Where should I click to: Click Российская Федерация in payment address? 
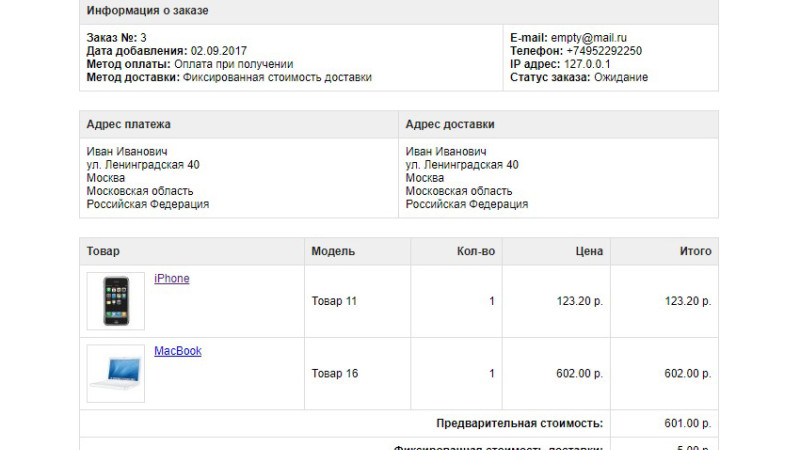[x=148, y=204]
